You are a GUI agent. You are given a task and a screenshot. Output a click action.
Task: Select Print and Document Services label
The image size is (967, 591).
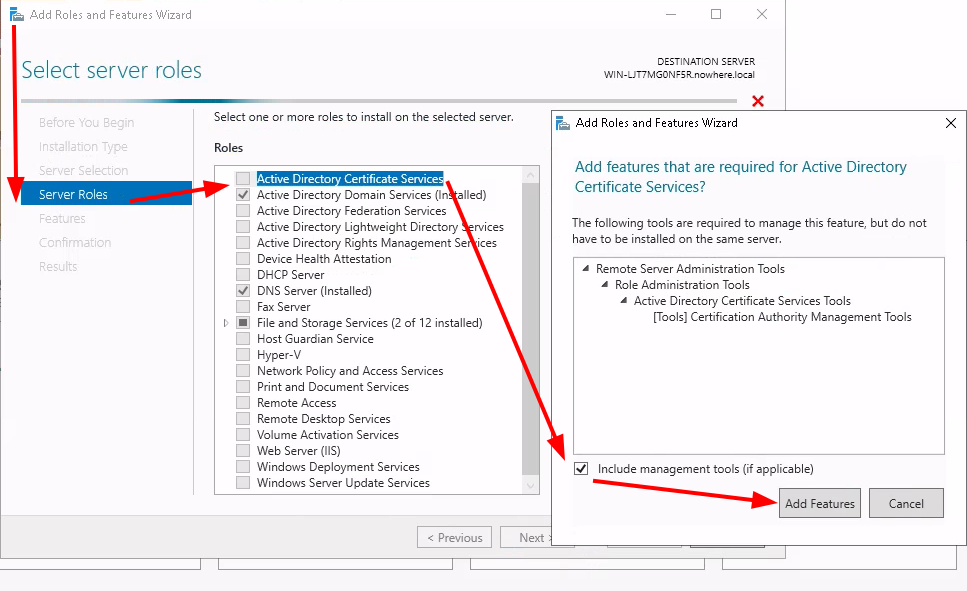coord(333,387)
